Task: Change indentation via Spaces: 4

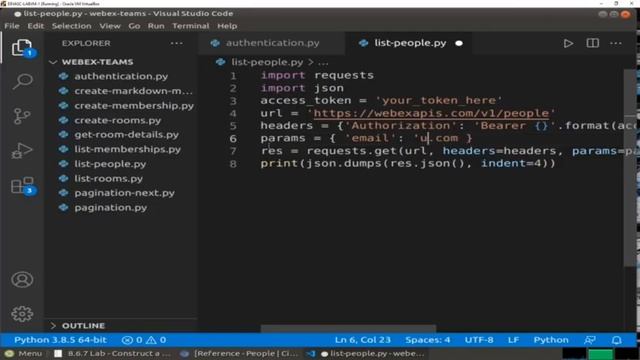Action: coord(427,340)
